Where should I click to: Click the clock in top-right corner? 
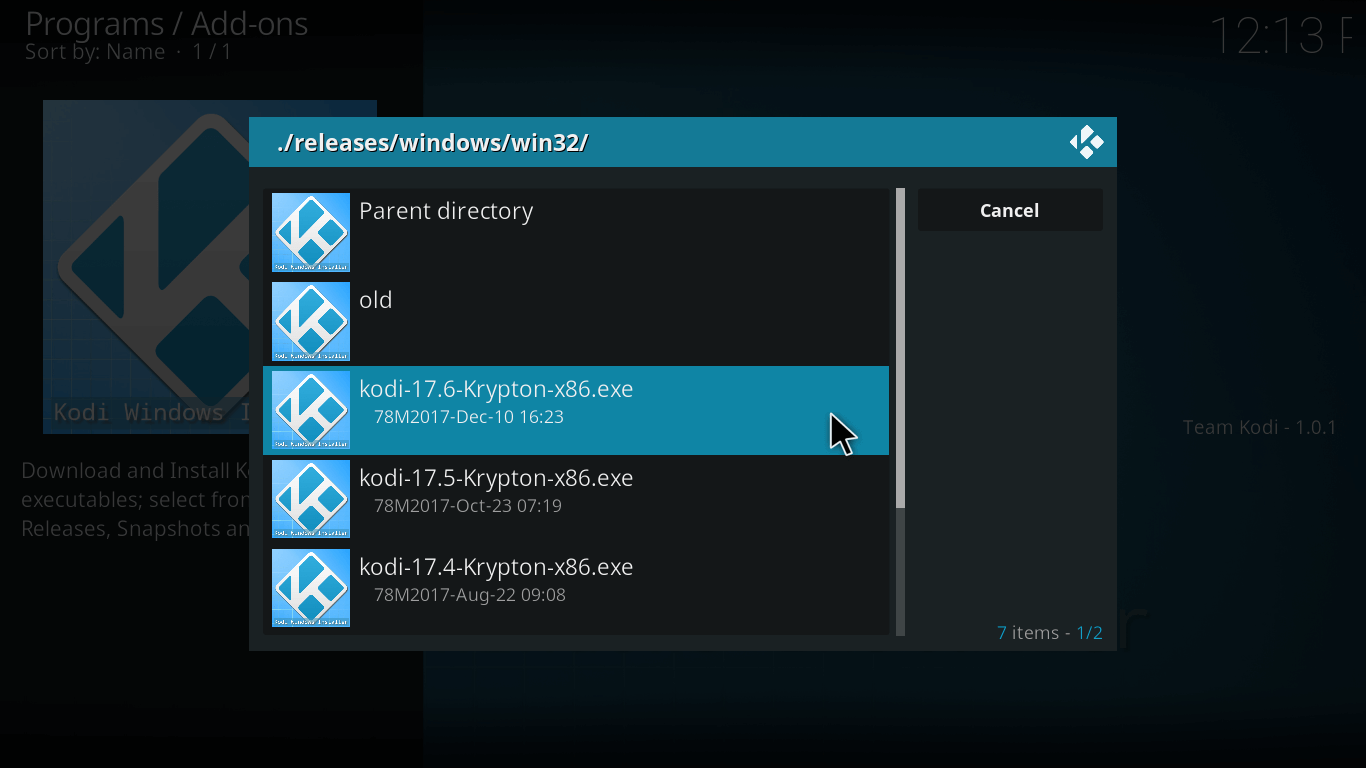click(1281, 36)
